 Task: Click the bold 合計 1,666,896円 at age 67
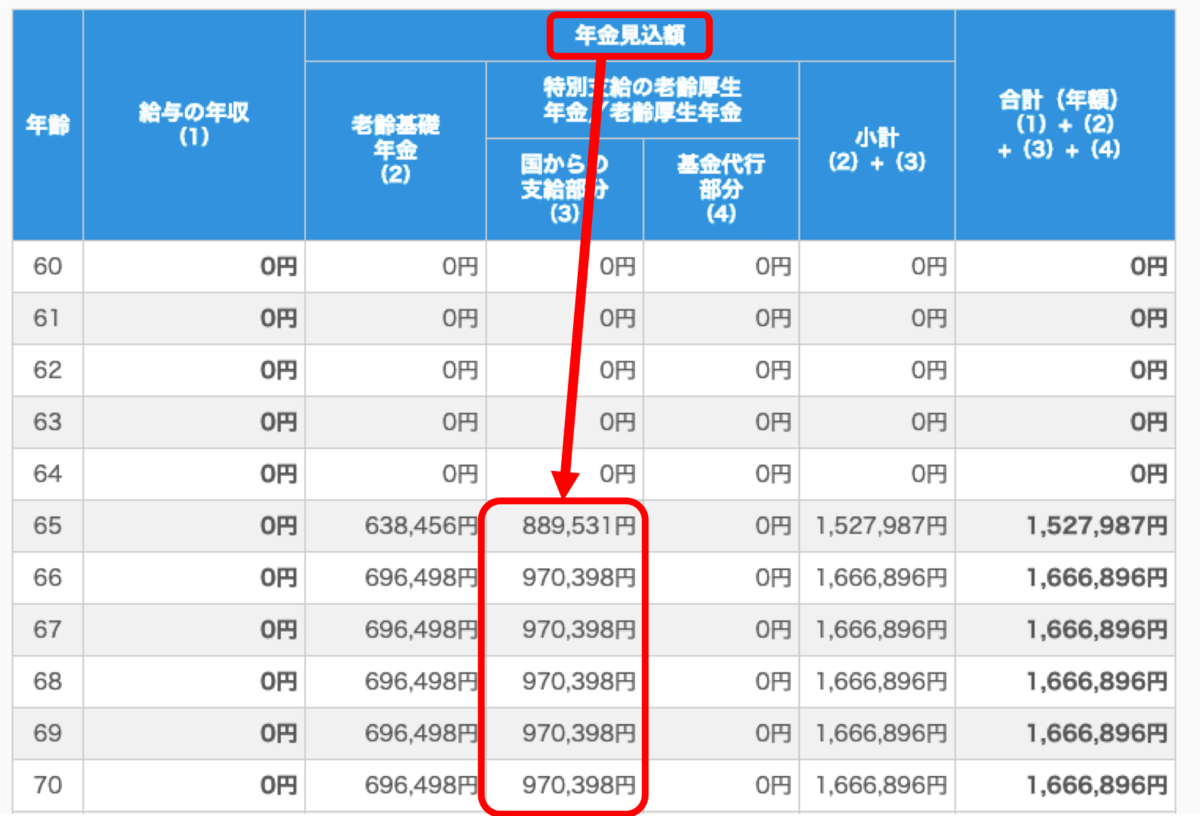[x=1096, y=630]
